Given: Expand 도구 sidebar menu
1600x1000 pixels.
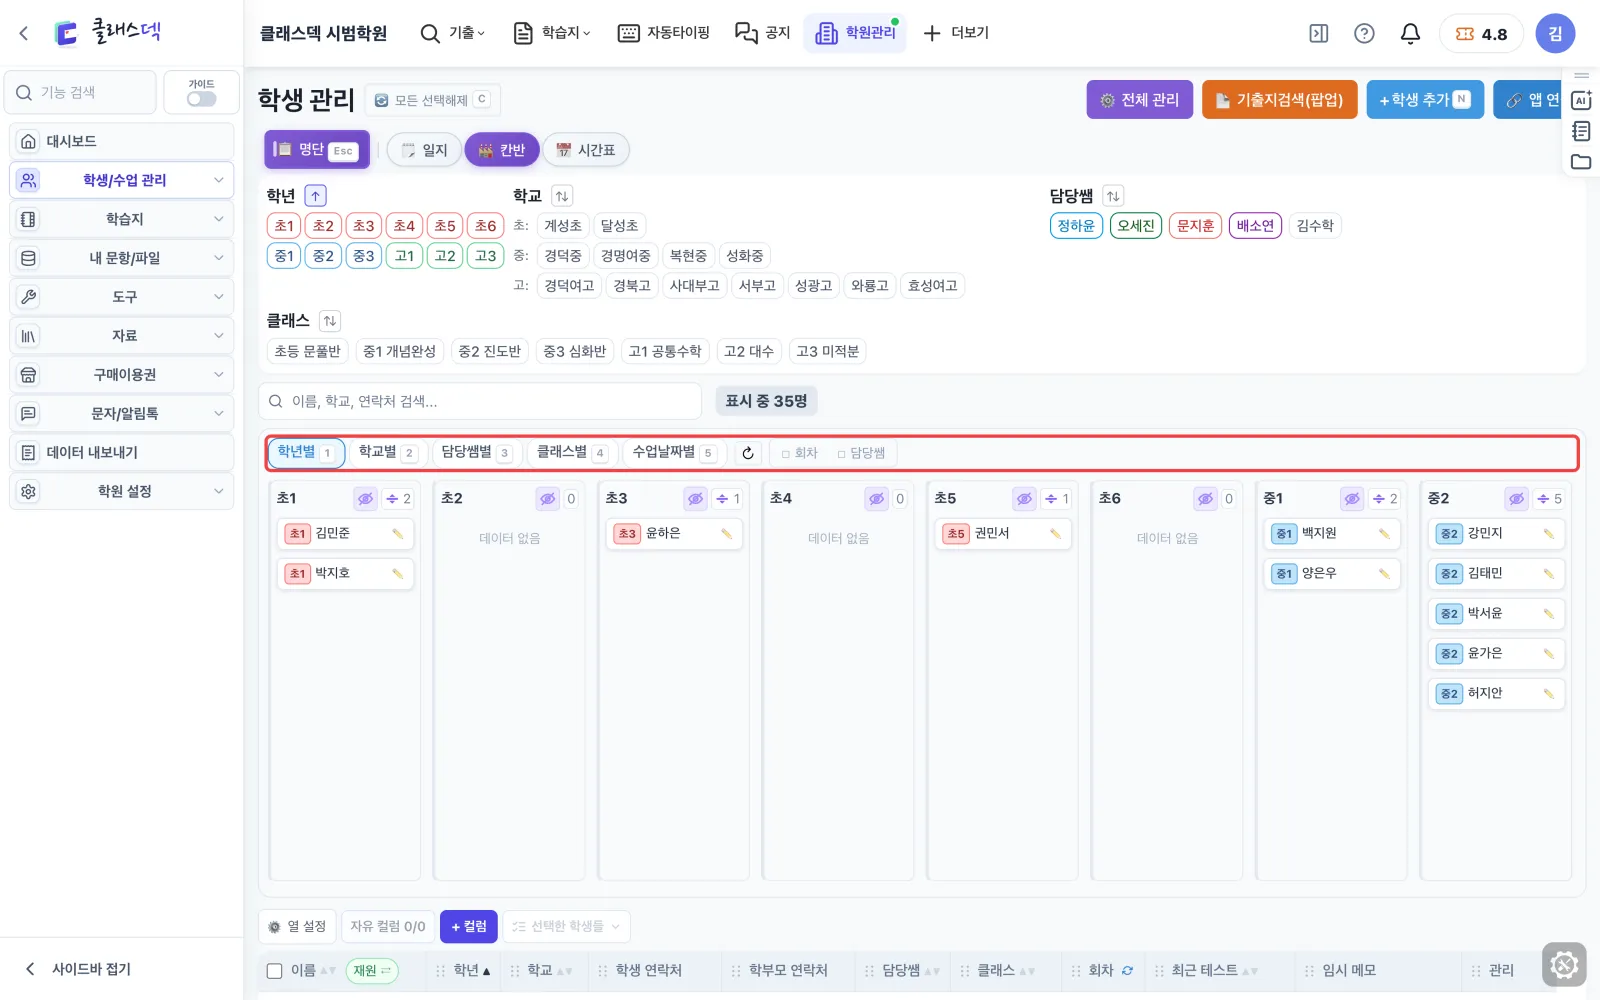Looking at the screenshot, I should (x=122, y=297).
